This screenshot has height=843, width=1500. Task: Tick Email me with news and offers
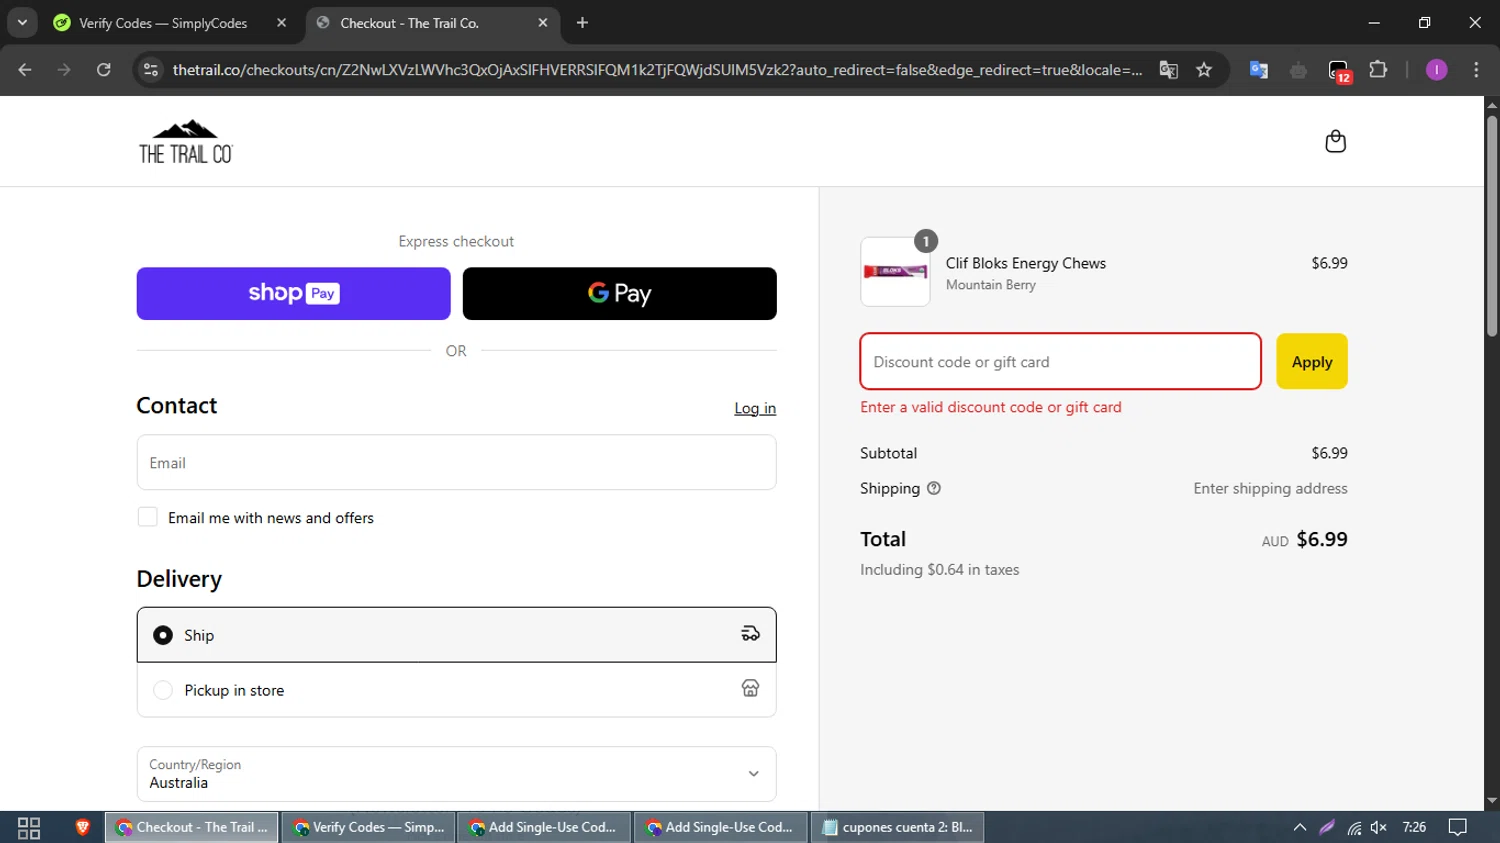click(x=147, y=517)
